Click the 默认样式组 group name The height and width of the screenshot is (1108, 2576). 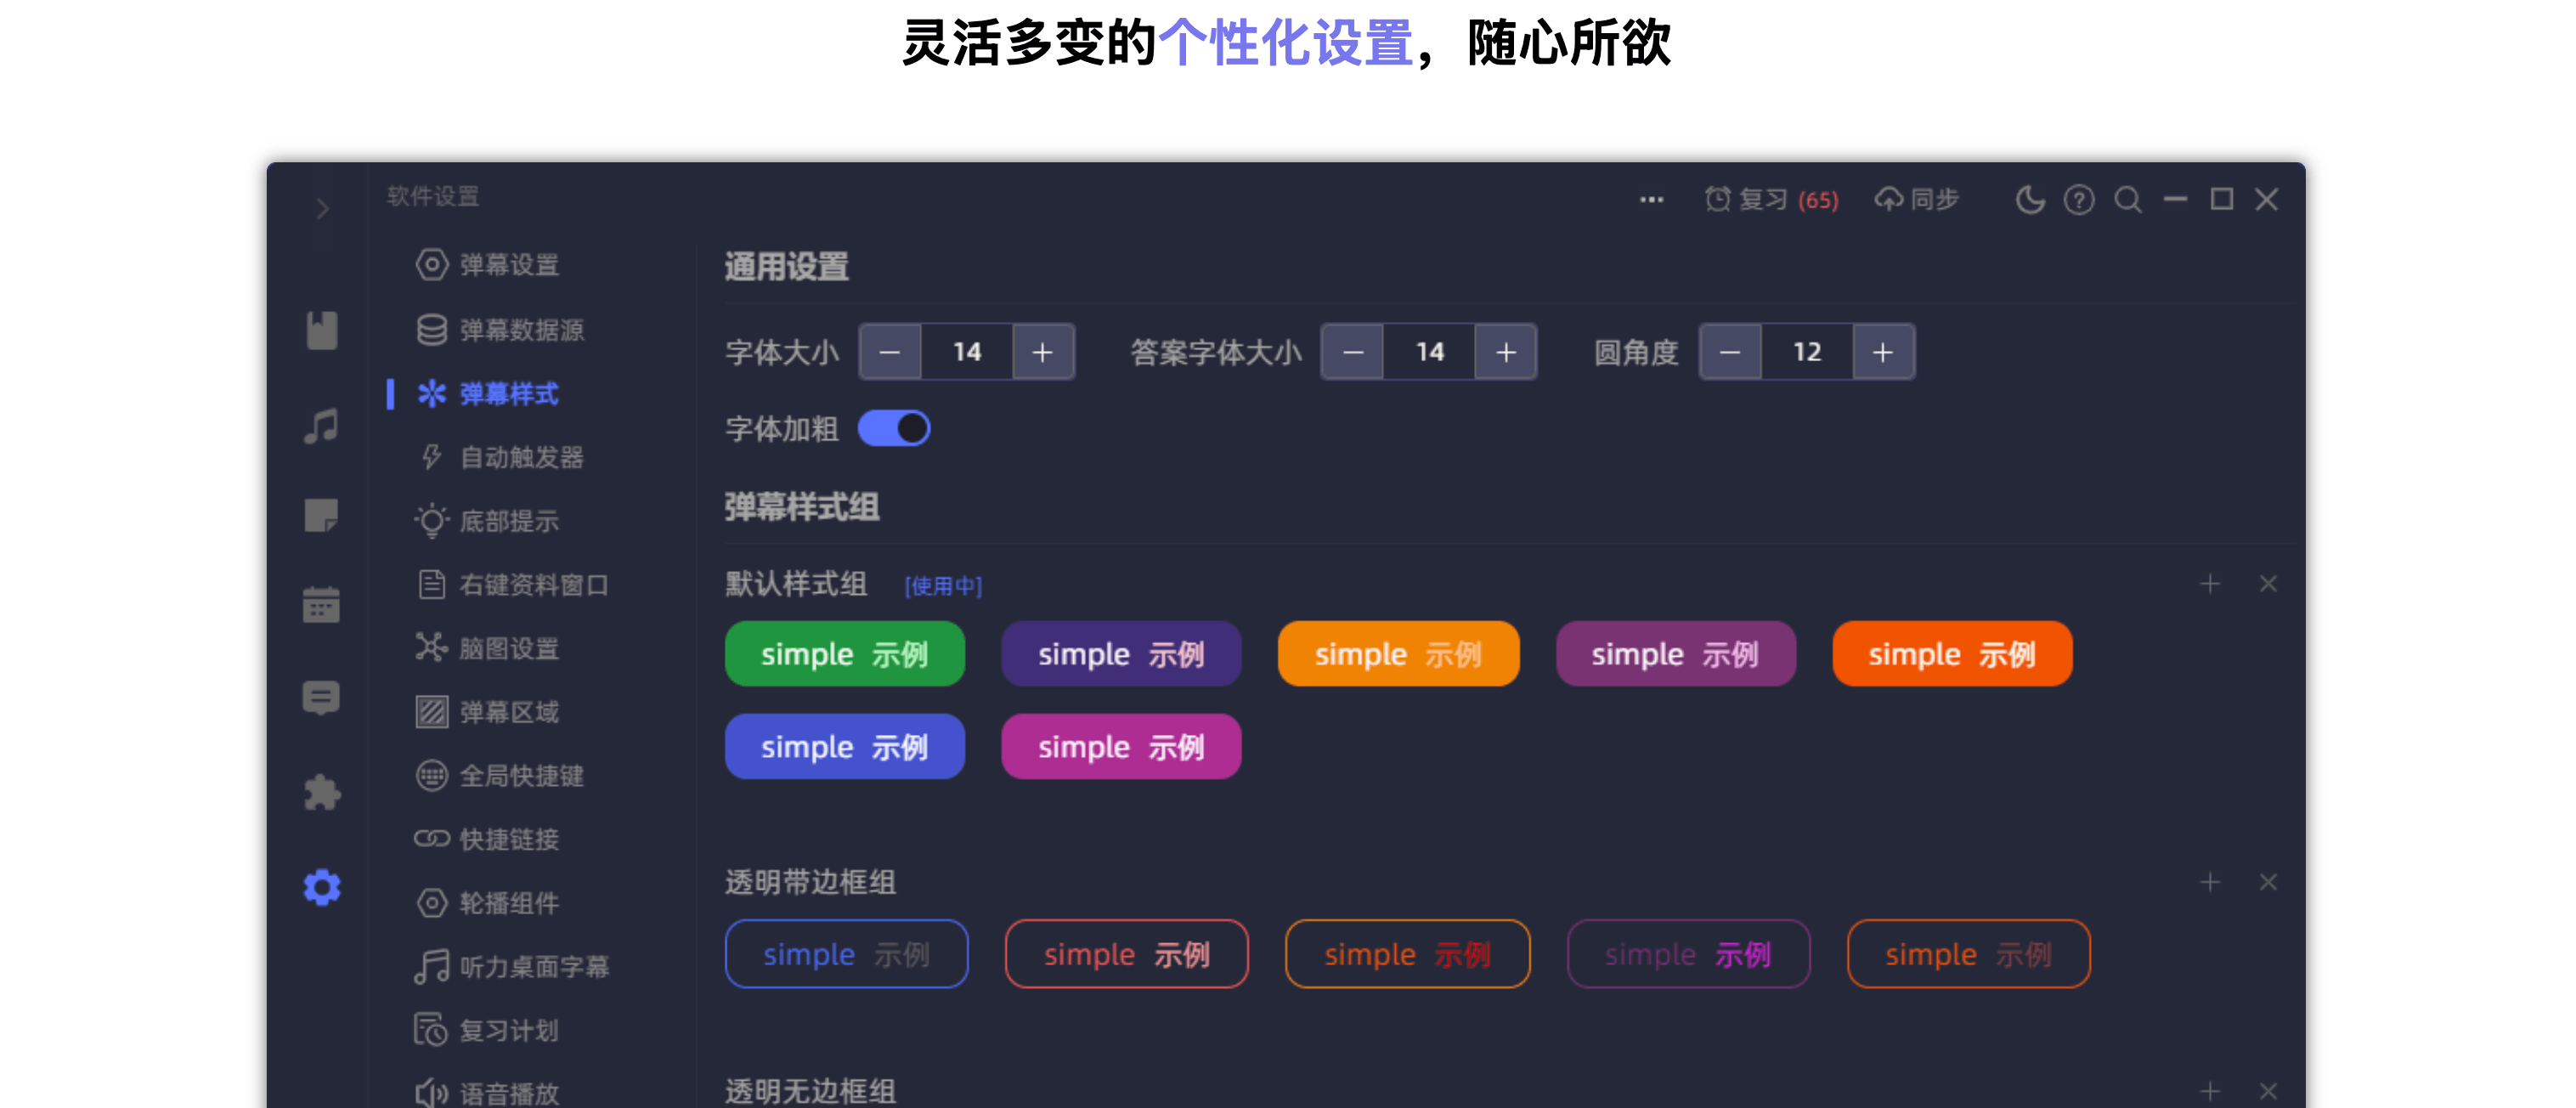(x=796, y=584)
